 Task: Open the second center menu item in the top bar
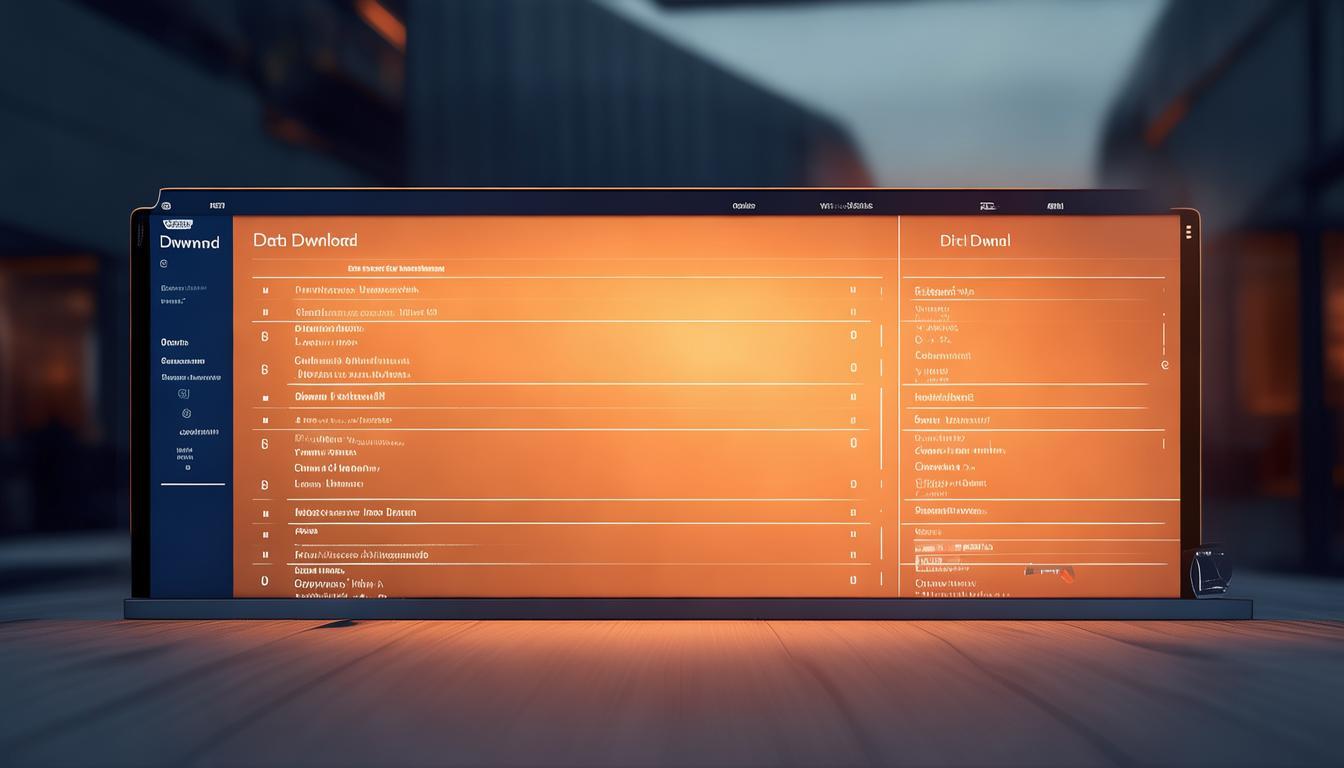pyautogui.click(x=846, y=206)
